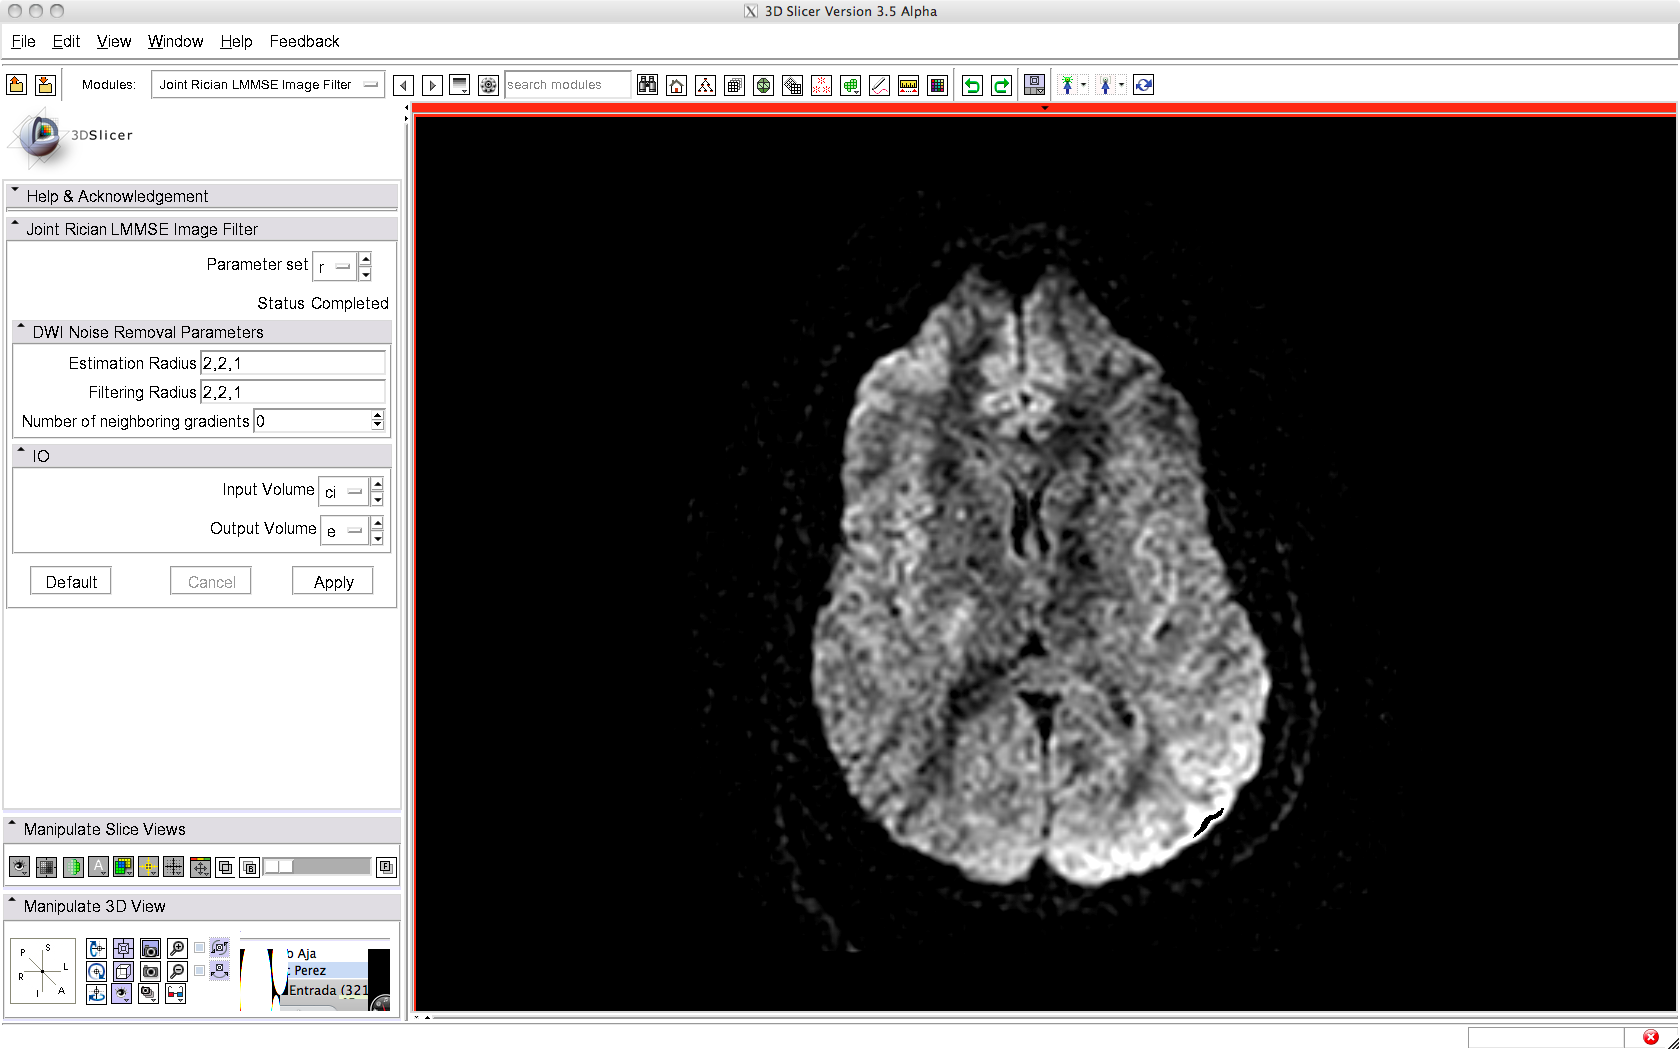This screenshot has width=1680, height=1050.
Task: Click the redo green arrow icon
Action: coord(1001,86)
